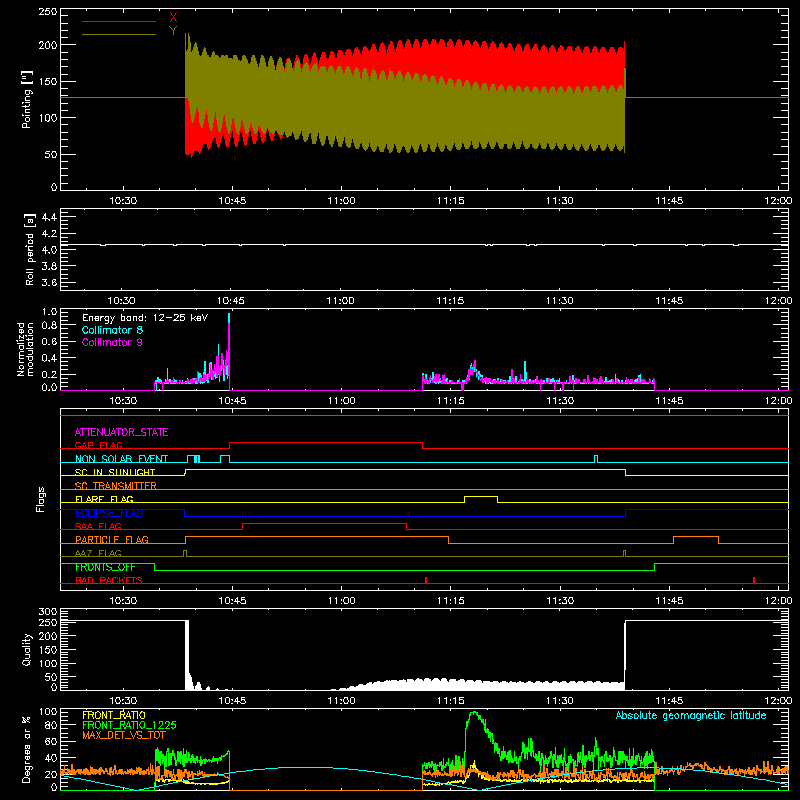This screenshot has height=800, width=800.
Task: Click the green FRONT_RATIO_1225 peak near 11:18
Action: (x=474, y=714)
